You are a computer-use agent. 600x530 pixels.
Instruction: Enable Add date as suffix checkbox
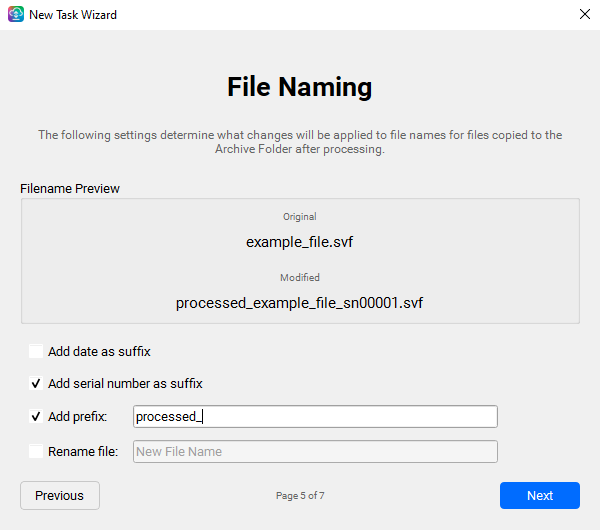[36, 351]
